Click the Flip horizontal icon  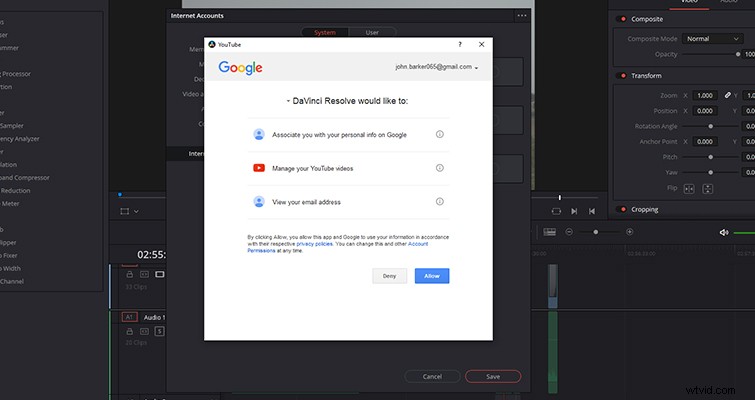point(689,189)
